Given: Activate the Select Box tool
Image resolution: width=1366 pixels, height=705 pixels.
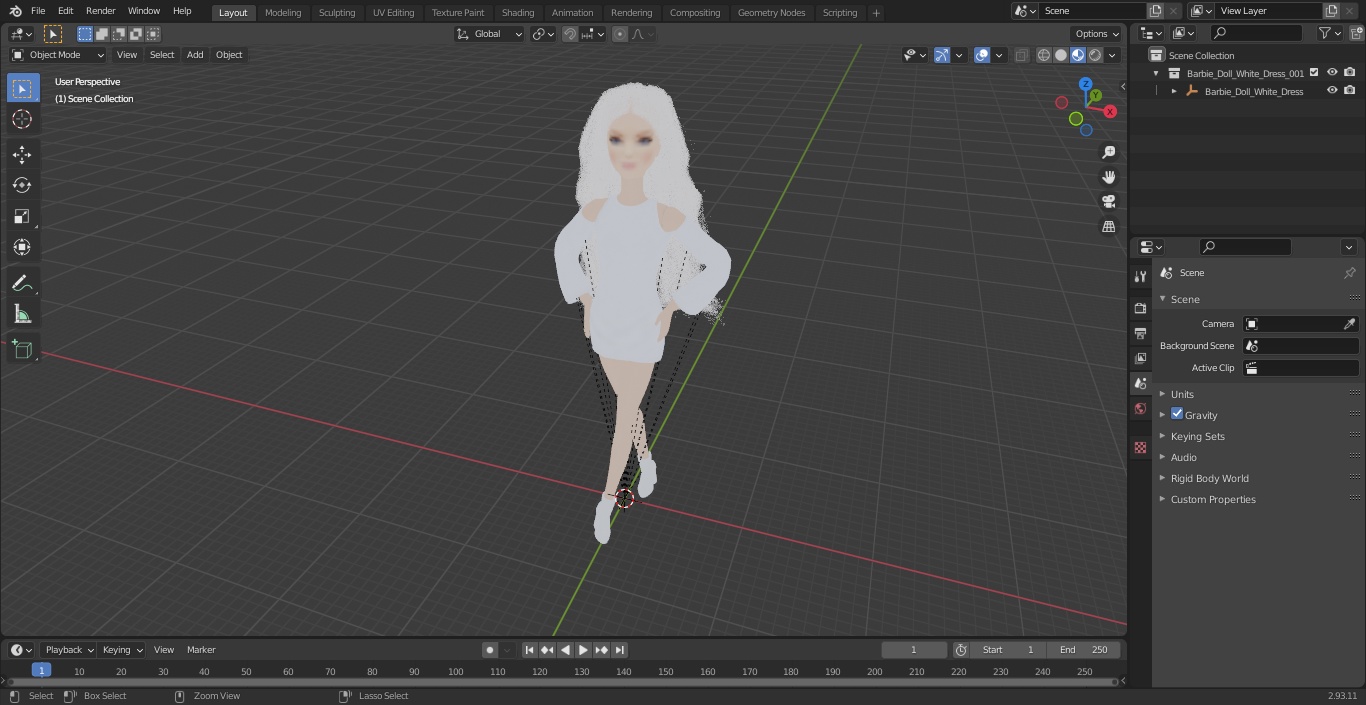Looking at the screenshot, I should point(22,88).
